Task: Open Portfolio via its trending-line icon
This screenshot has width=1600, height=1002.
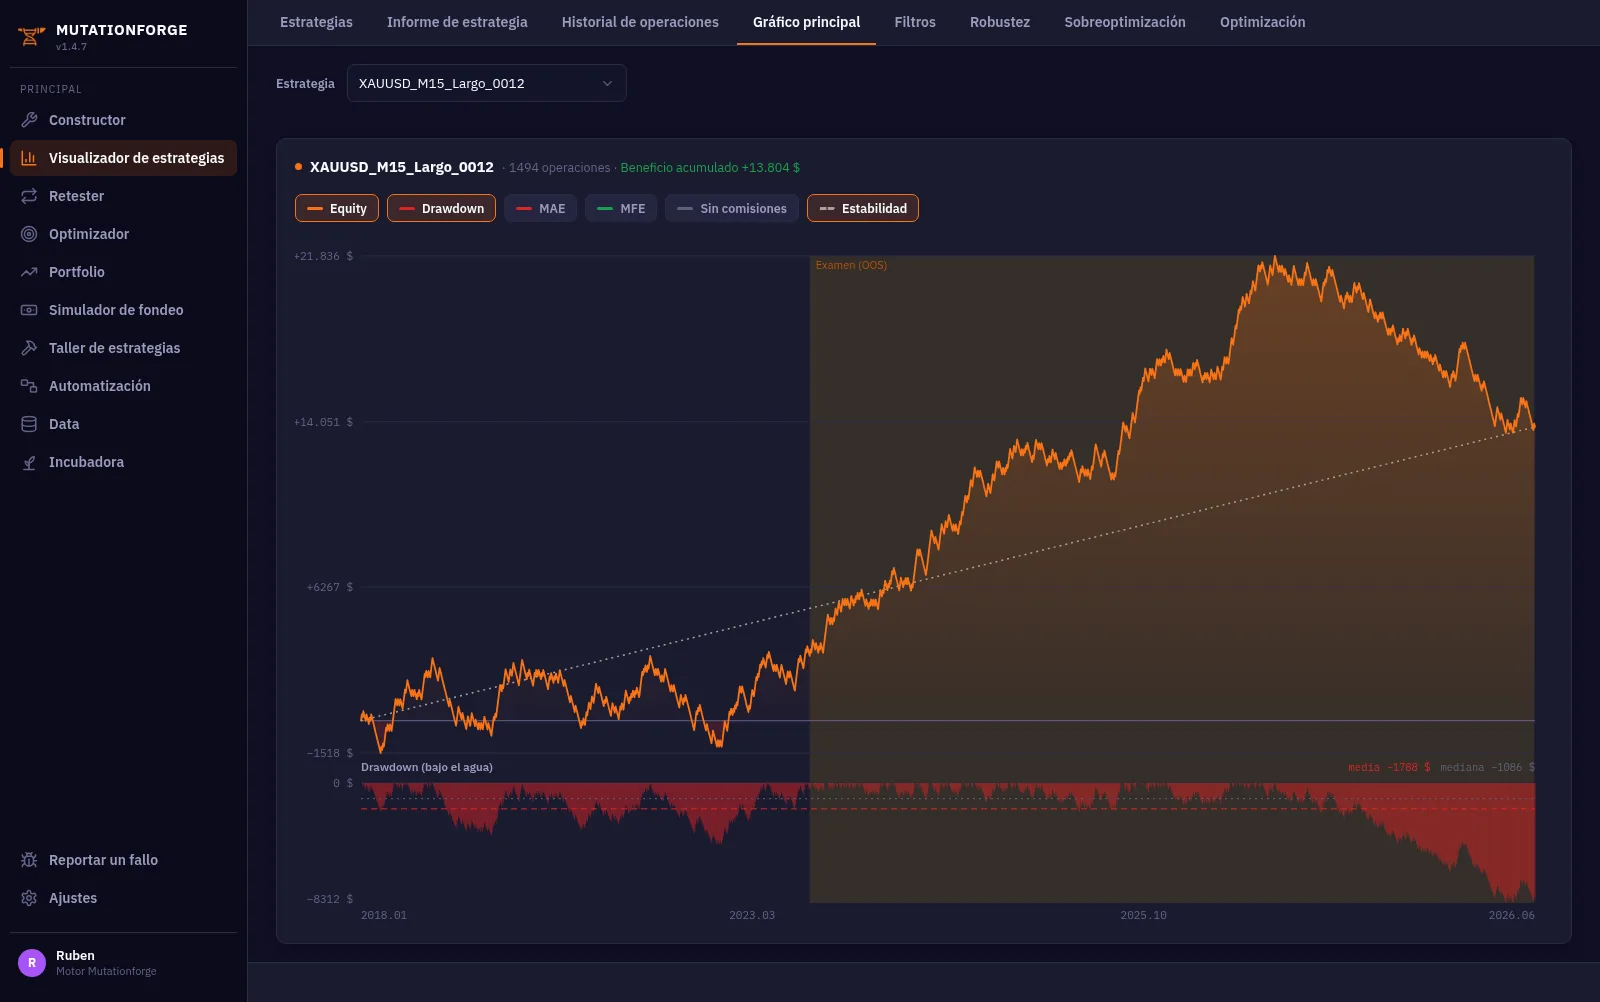Action: pyautogui.click(x=29, y=272)
